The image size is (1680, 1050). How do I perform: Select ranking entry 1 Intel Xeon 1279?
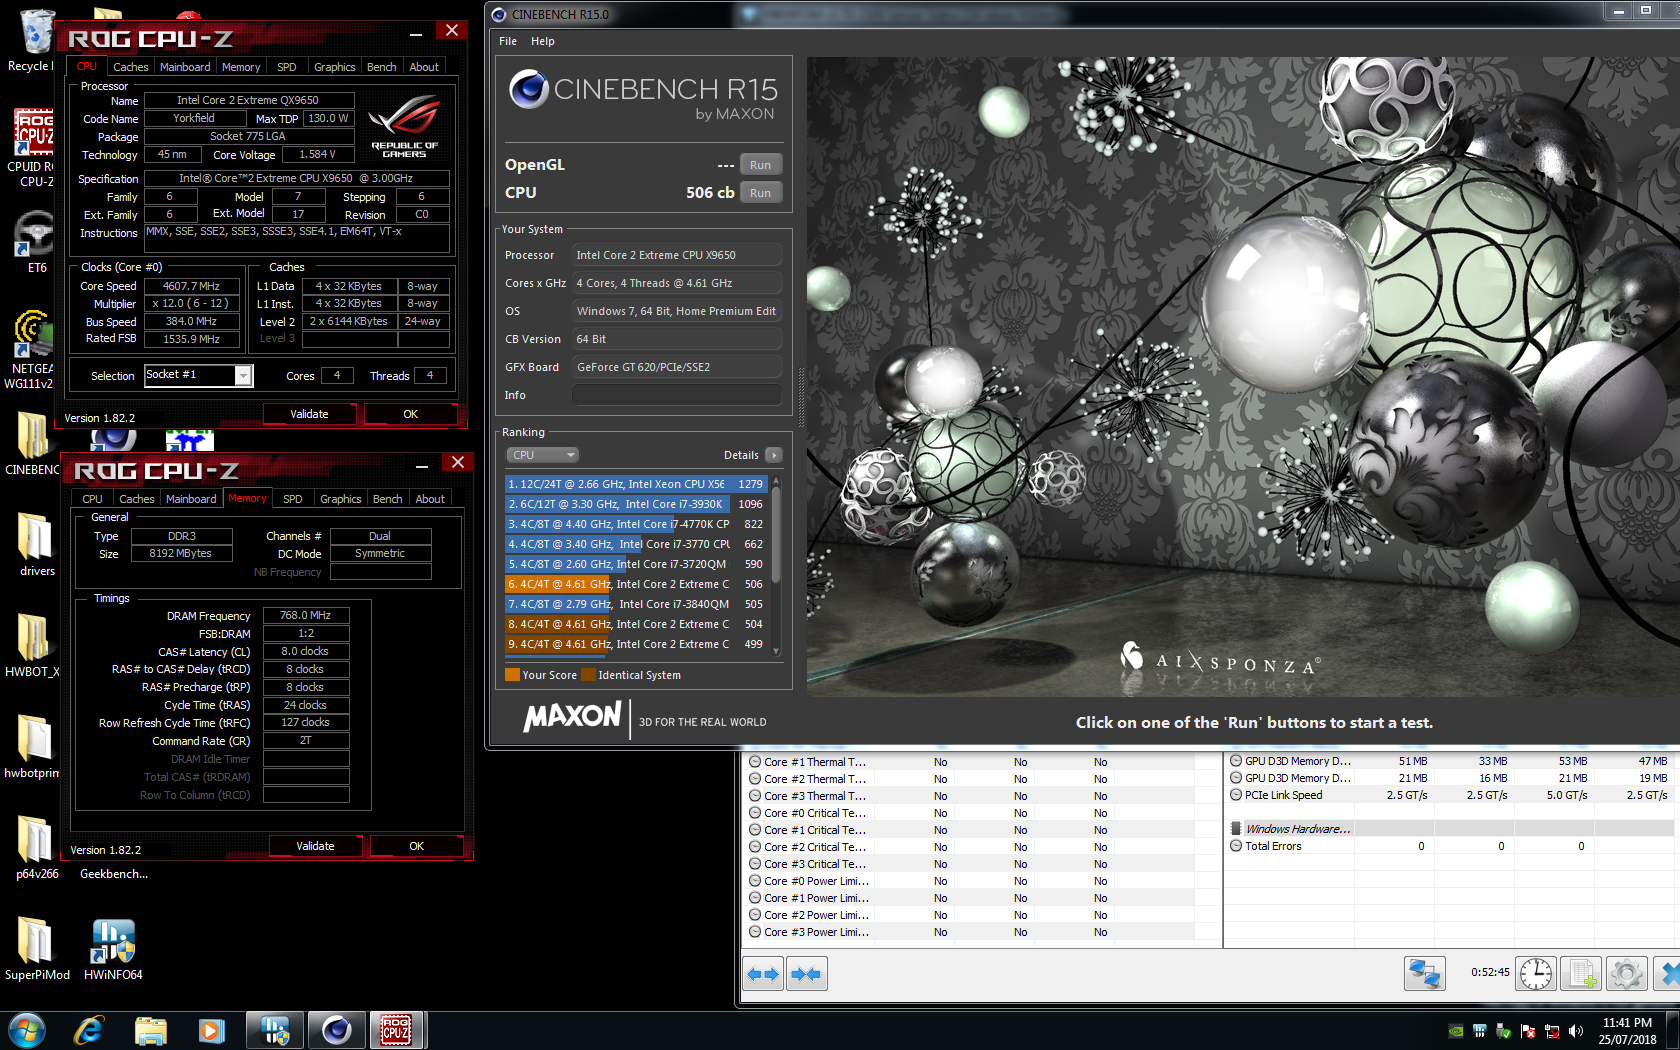click(x=636, y=484)
